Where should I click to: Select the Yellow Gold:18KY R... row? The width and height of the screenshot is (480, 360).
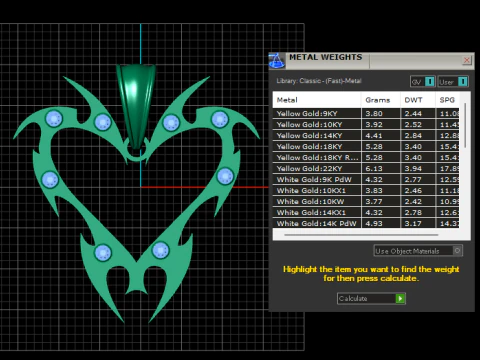[x=366, y=157]
